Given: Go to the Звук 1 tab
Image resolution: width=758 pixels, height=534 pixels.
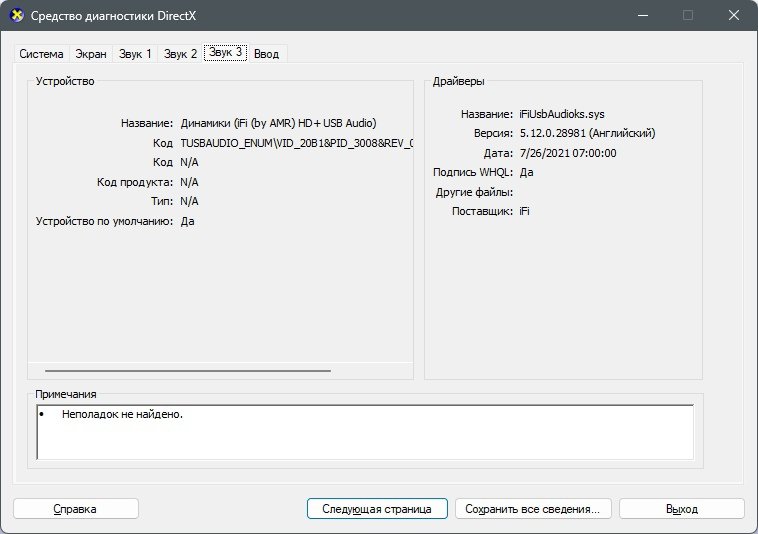Looking at the screenshot, I should [135, 54].
